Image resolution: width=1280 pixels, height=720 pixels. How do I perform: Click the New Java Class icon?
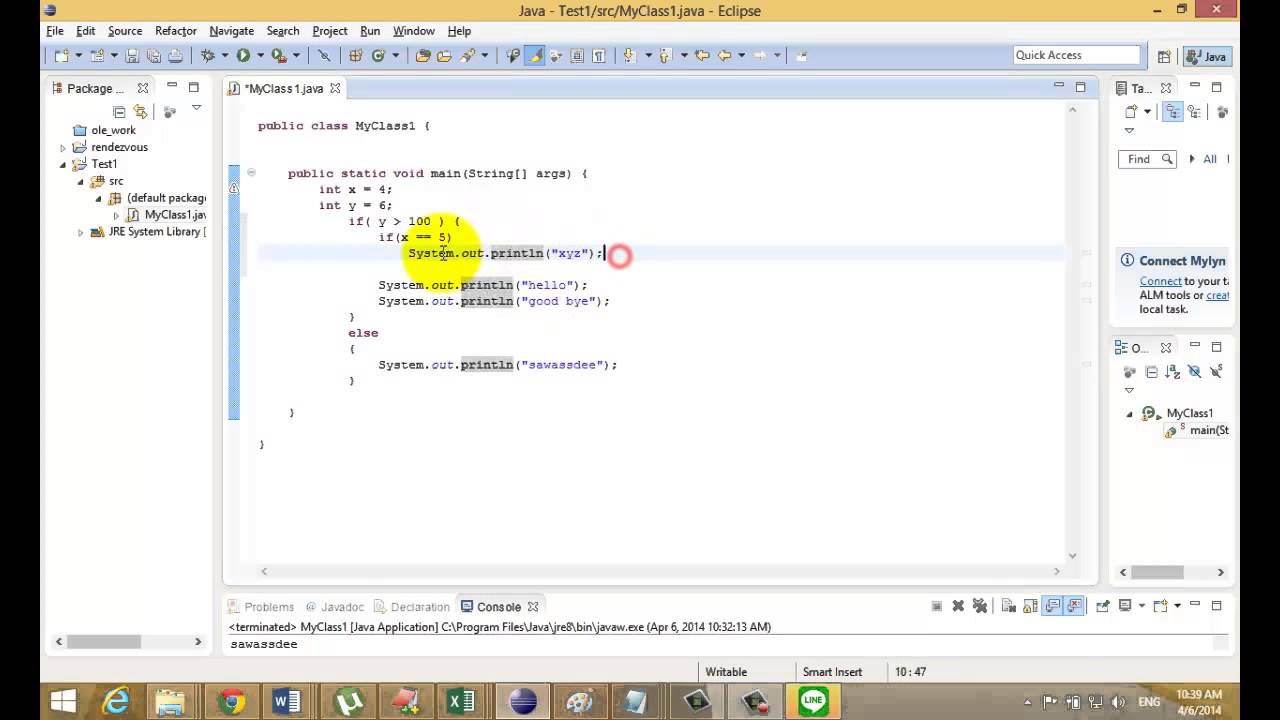[378, 56]
